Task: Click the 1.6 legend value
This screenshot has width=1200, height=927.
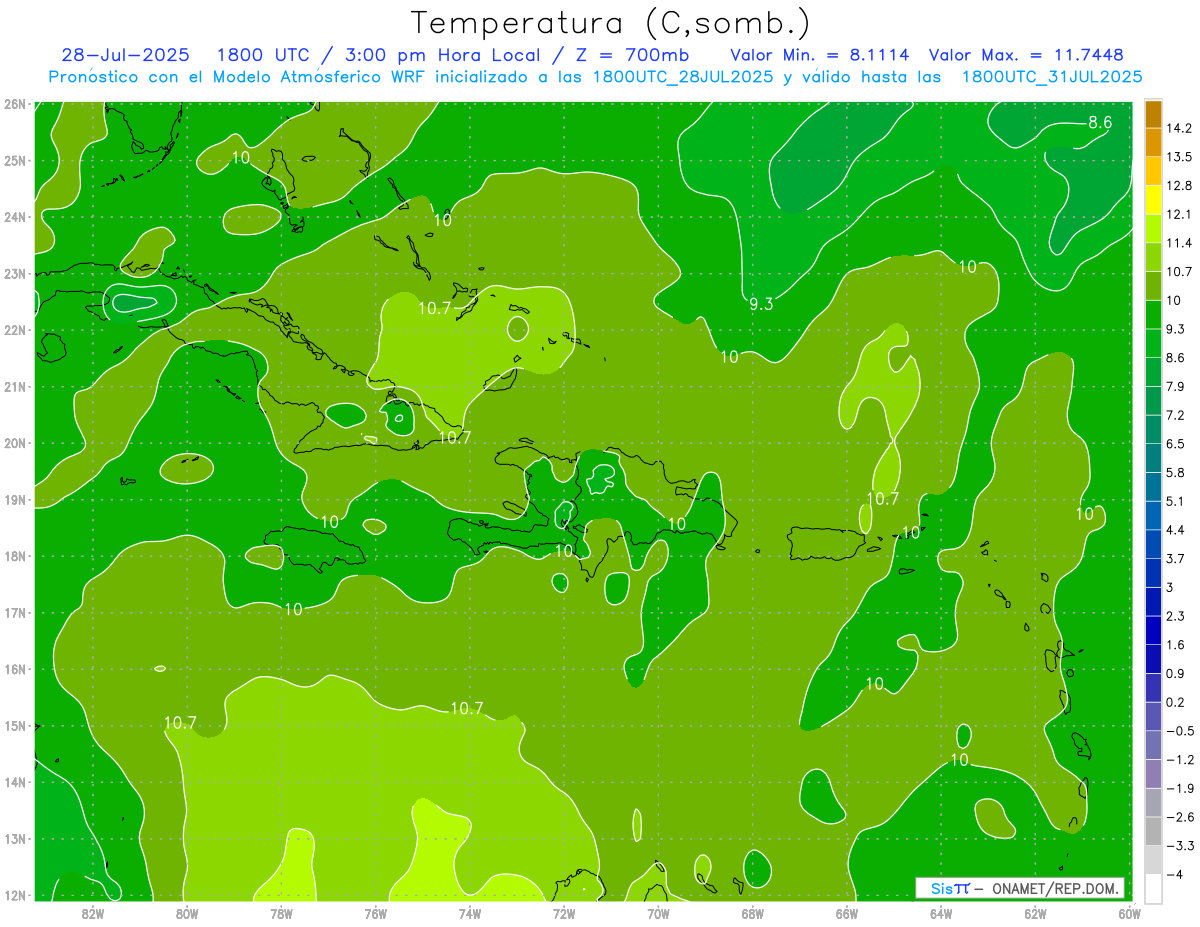Action: tap(1175, 644)
